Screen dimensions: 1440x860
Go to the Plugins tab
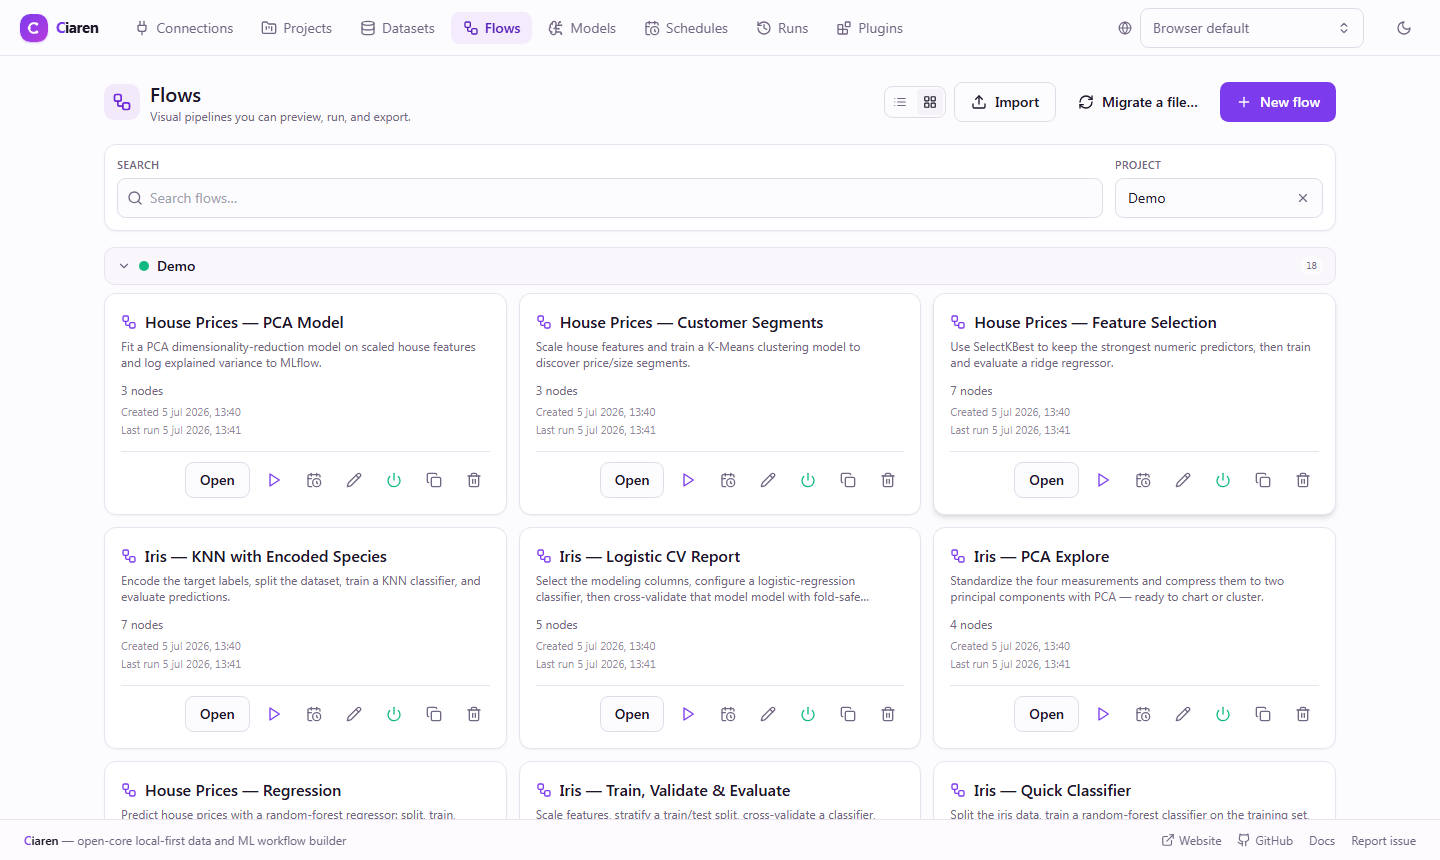[870, 28]
